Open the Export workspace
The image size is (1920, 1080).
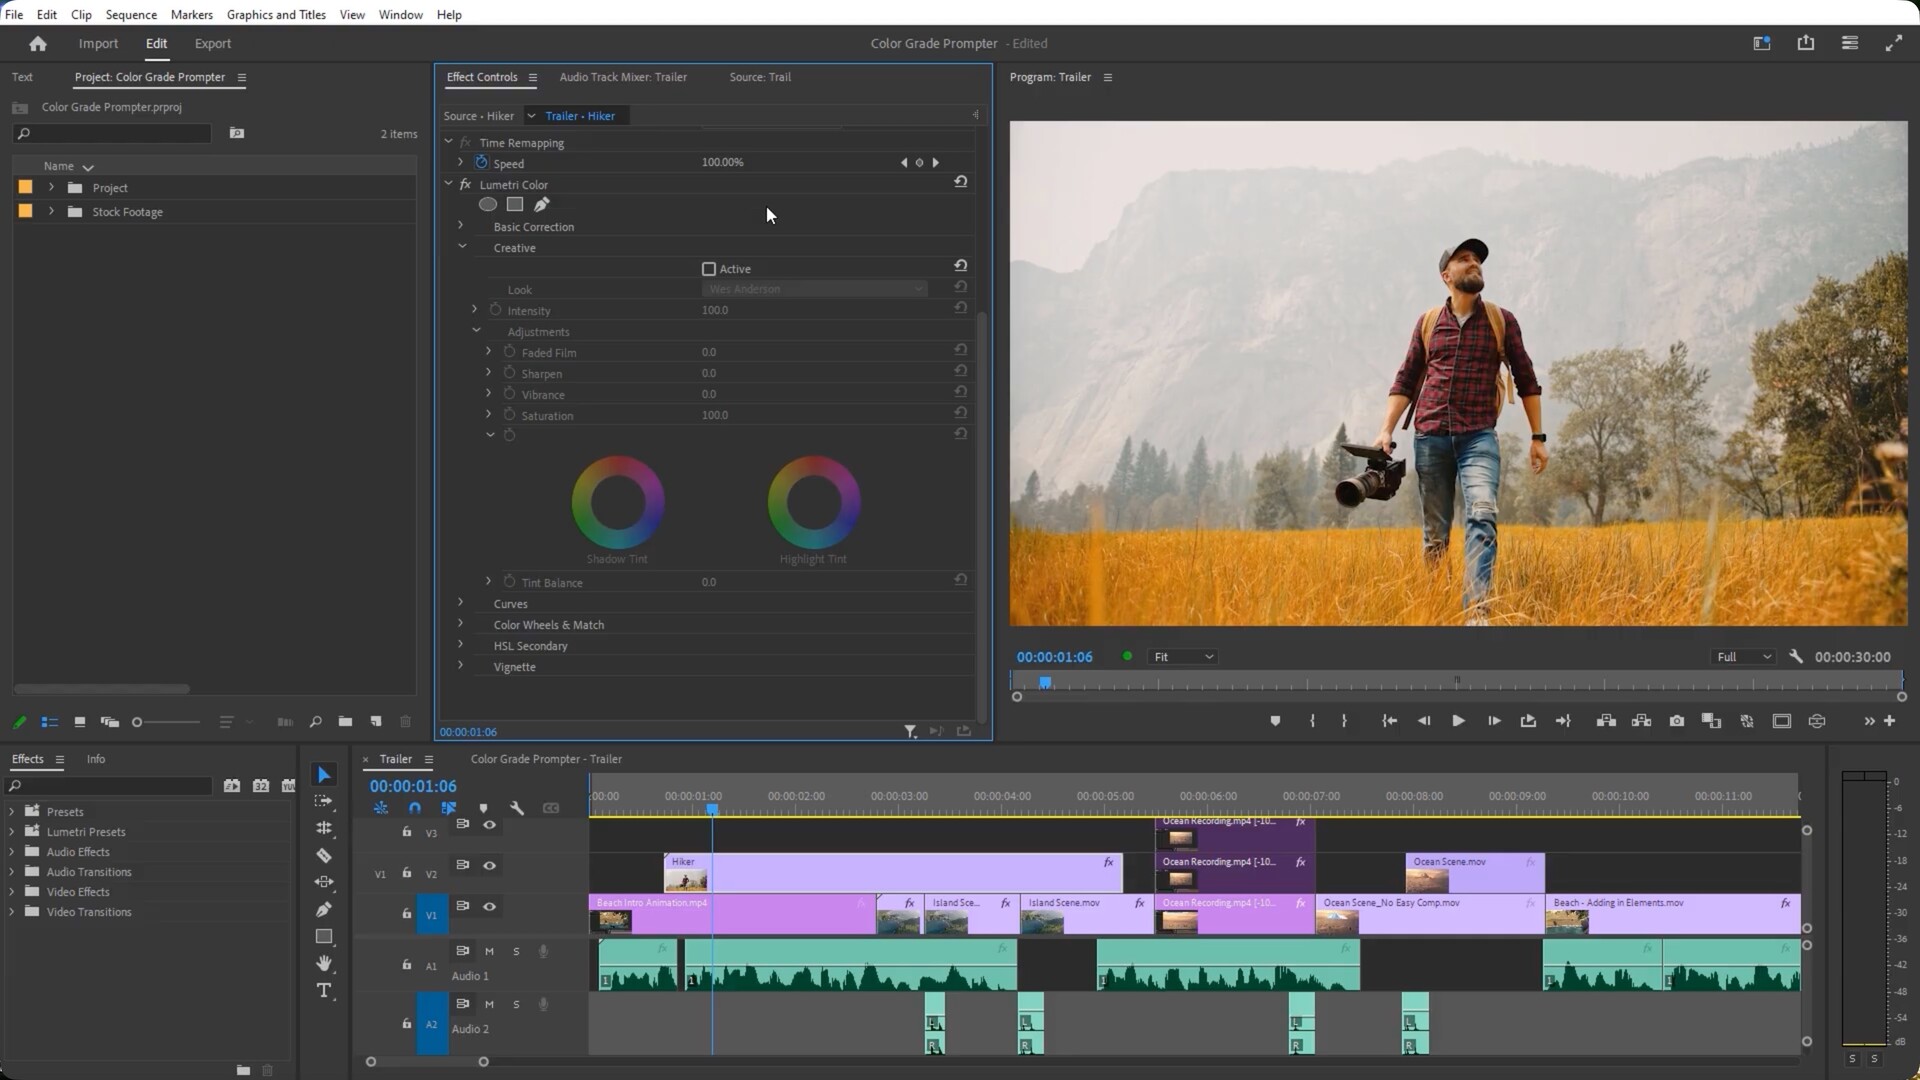[x=212, y=44]
